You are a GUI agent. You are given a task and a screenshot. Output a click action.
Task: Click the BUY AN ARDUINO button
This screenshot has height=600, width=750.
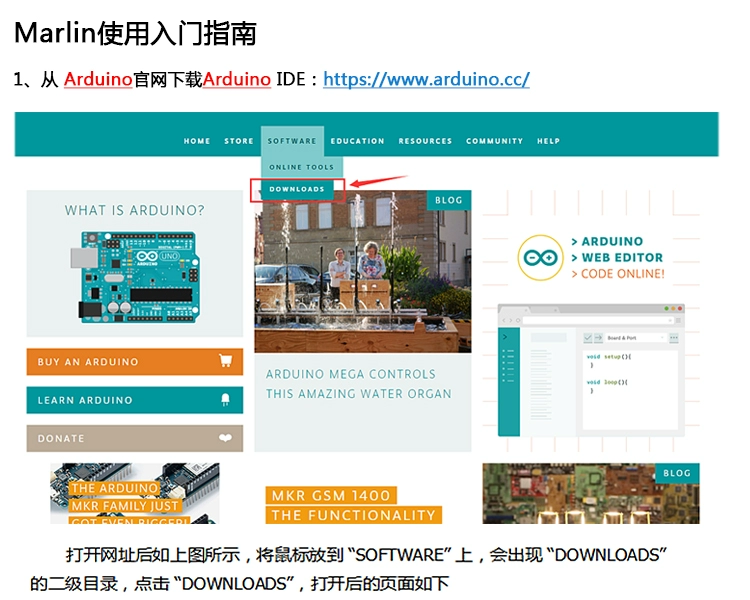point(134,362)
